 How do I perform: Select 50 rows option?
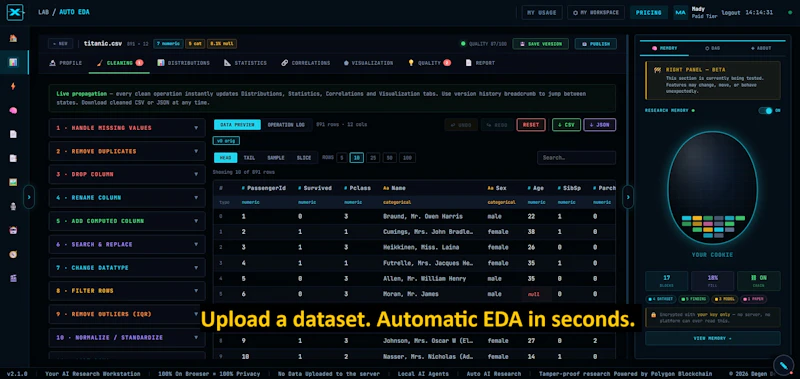[x=389, y=158]
